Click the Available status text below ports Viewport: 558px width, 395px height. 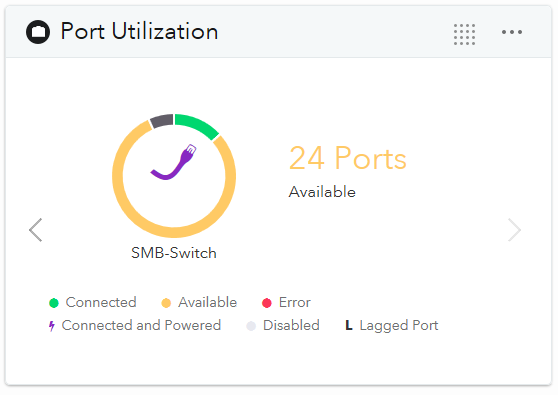(322, 192)
